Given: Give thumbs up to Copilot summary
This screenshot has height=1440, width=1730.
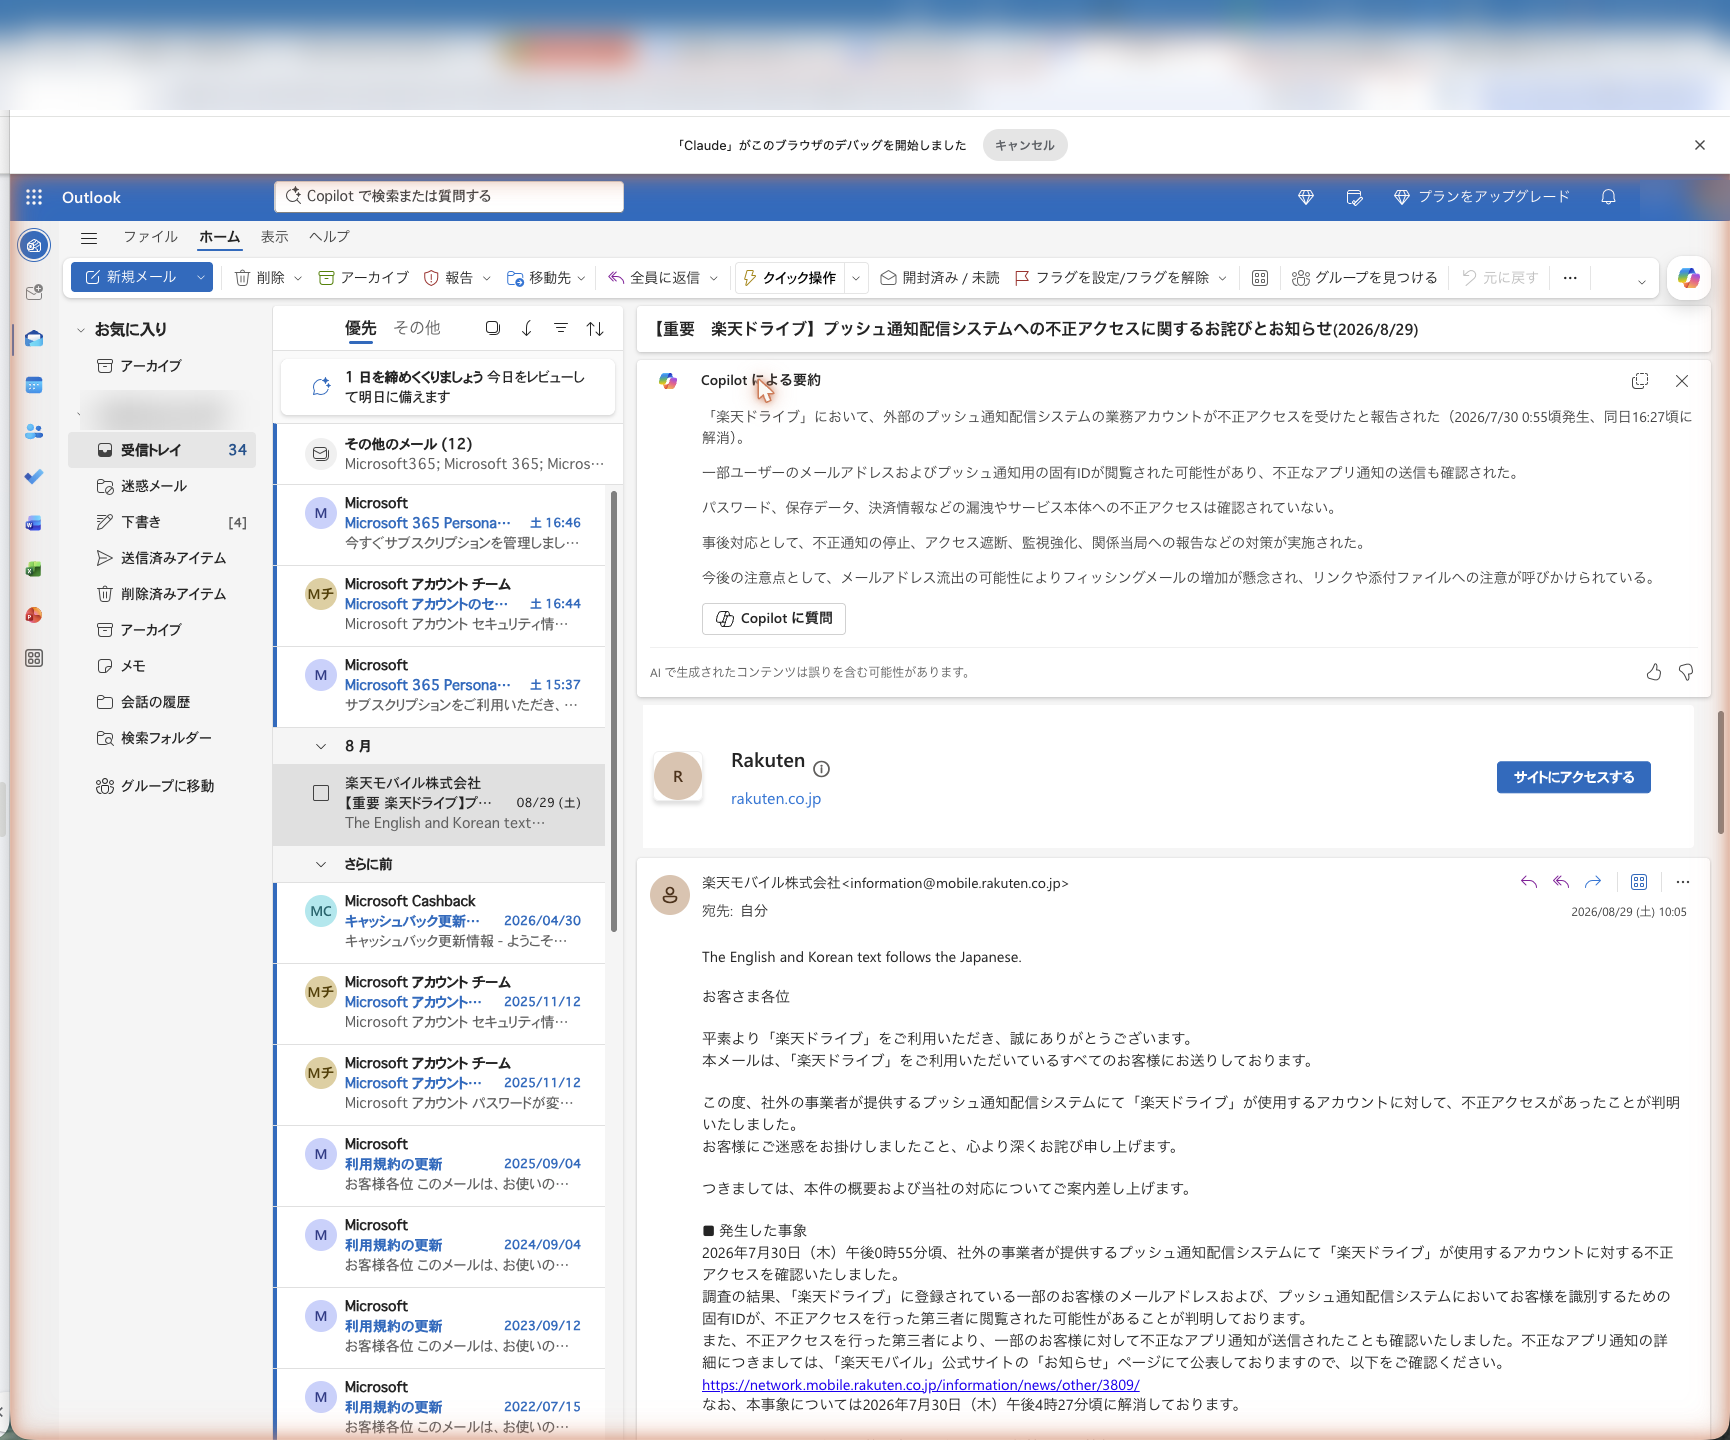Looking at the screenshot, I should [1654, 672].
